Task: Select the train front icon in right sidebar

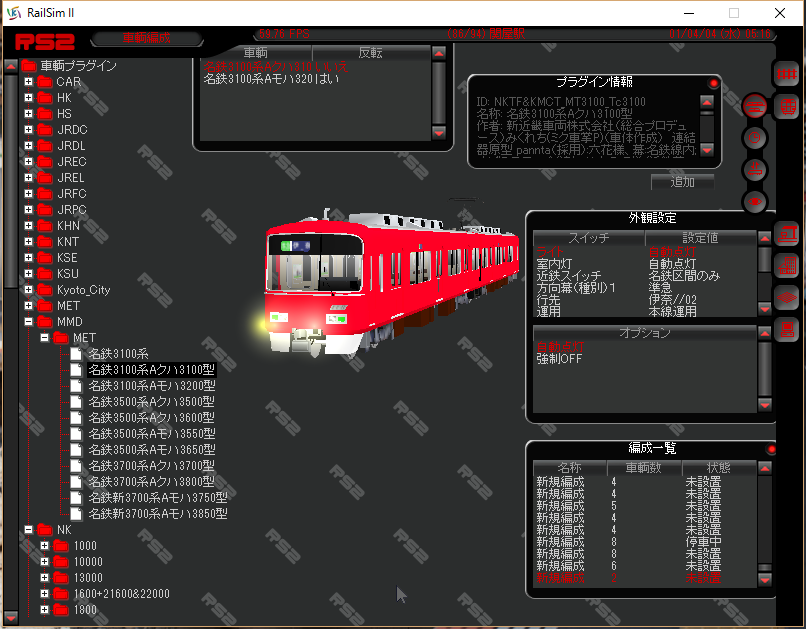Action: (787, 106)
